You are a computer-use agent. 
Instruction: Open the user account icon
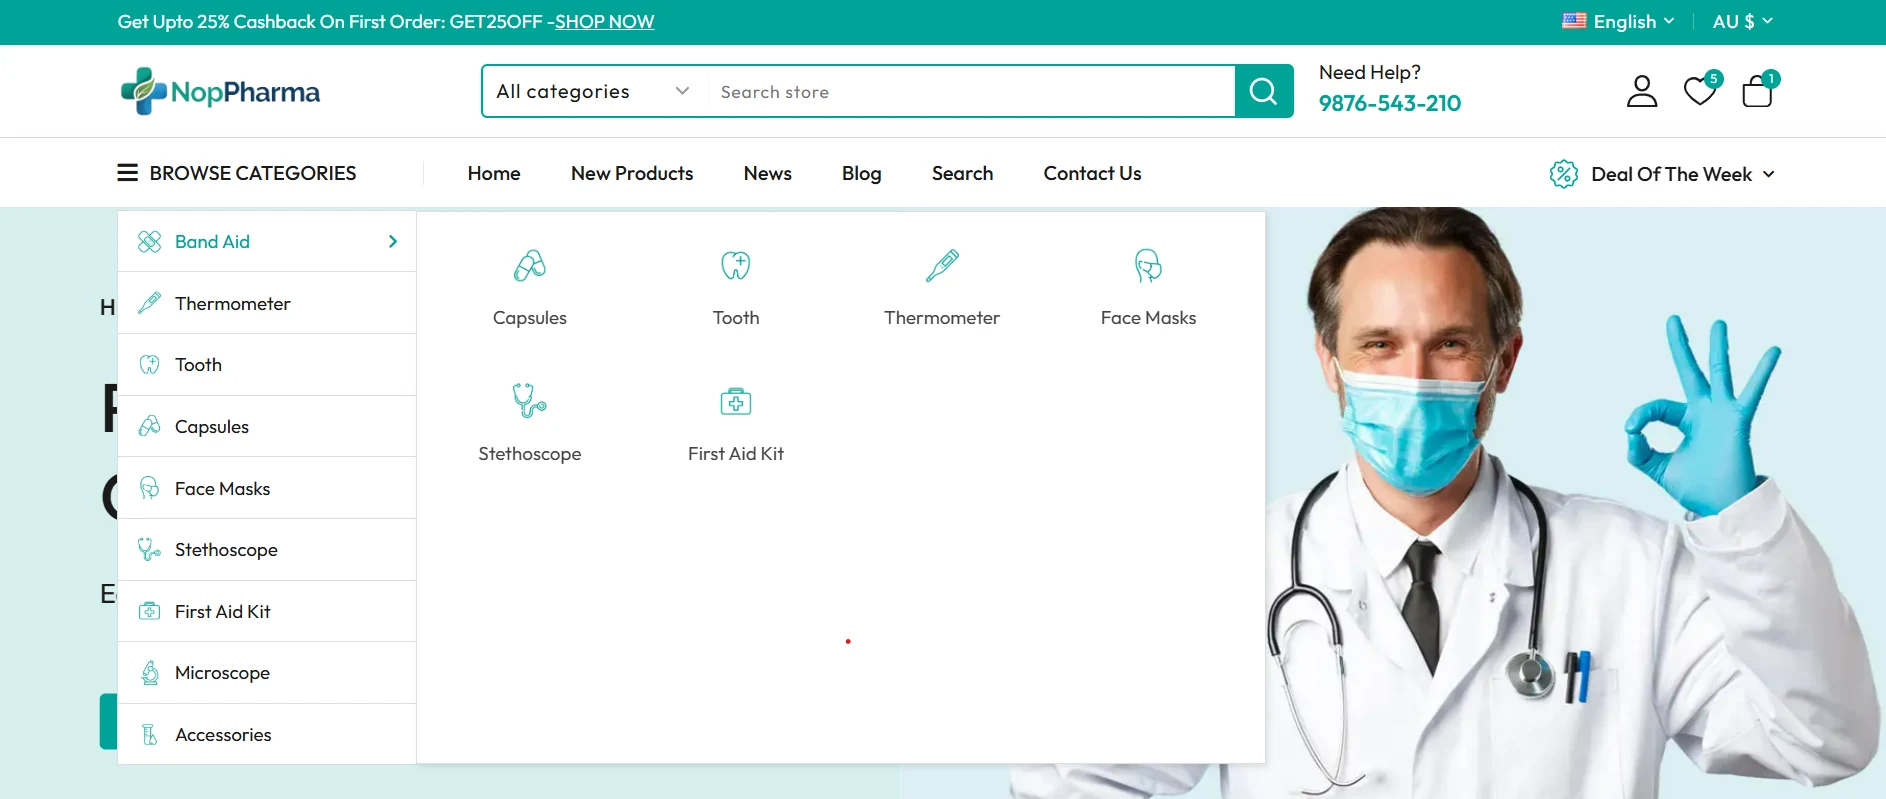tap(1641, 91)
